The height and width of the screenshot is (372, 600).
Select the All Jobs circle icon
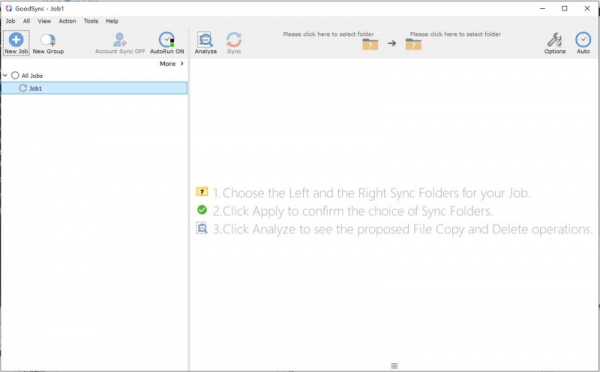pyautogui.click(x=15, y=75)
